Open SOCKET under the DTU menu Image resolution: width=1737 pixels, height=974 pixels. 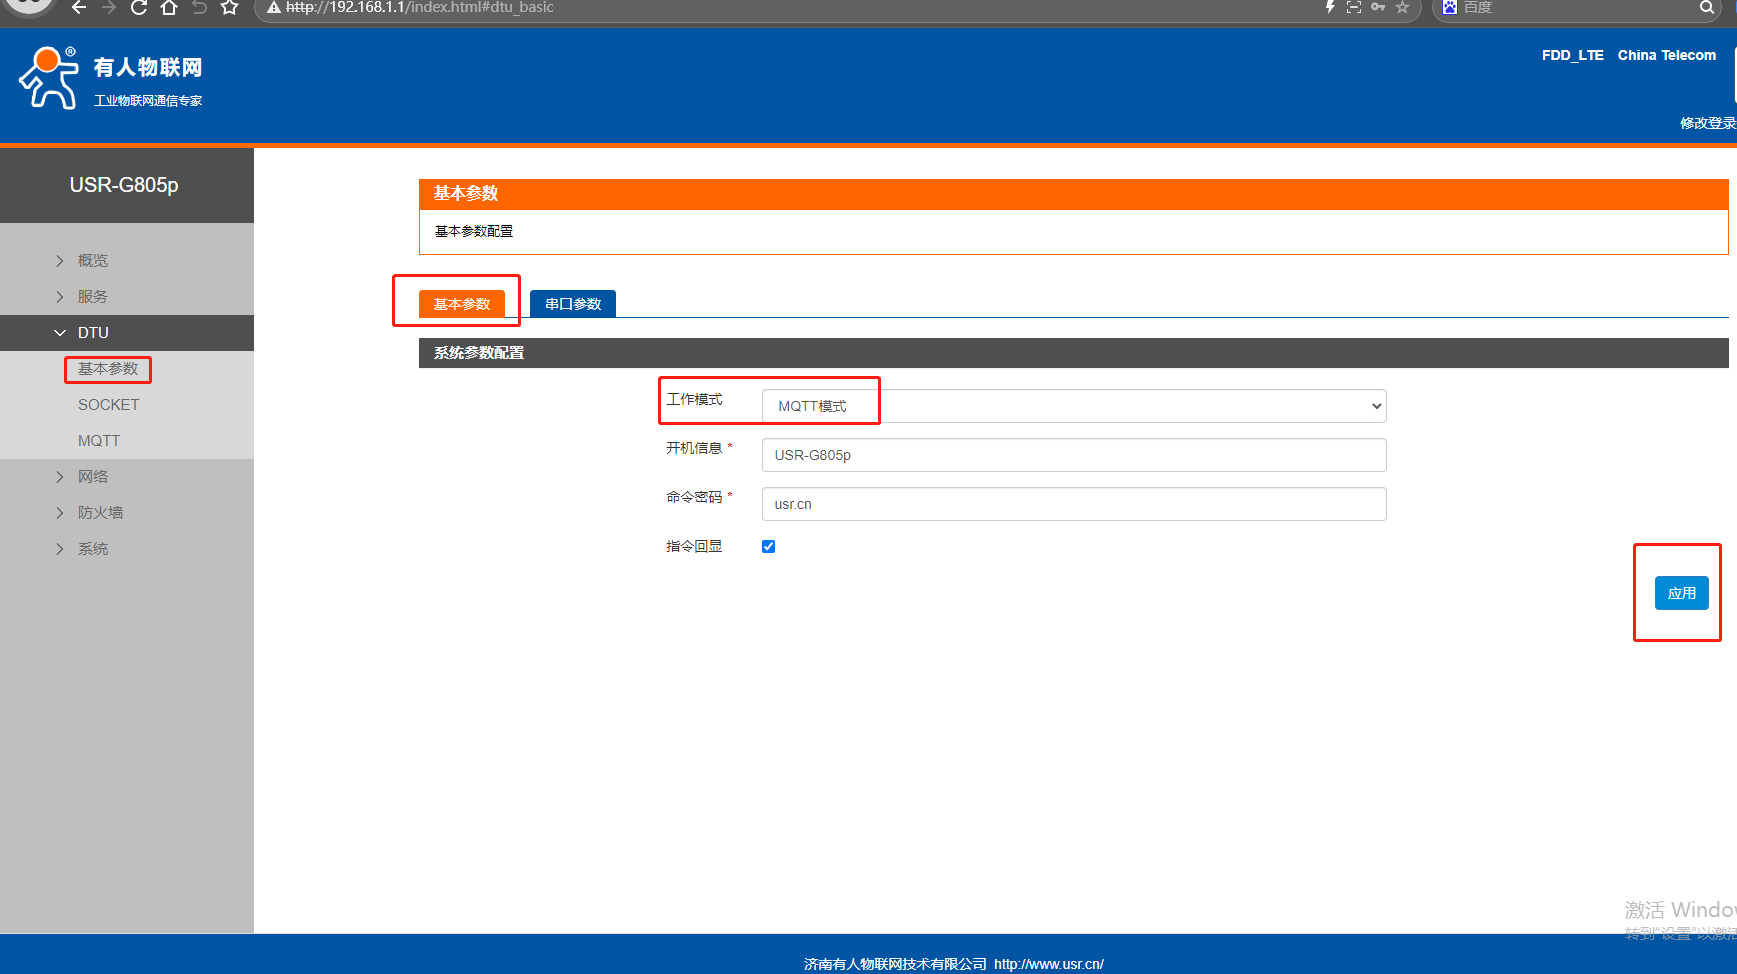108,405
